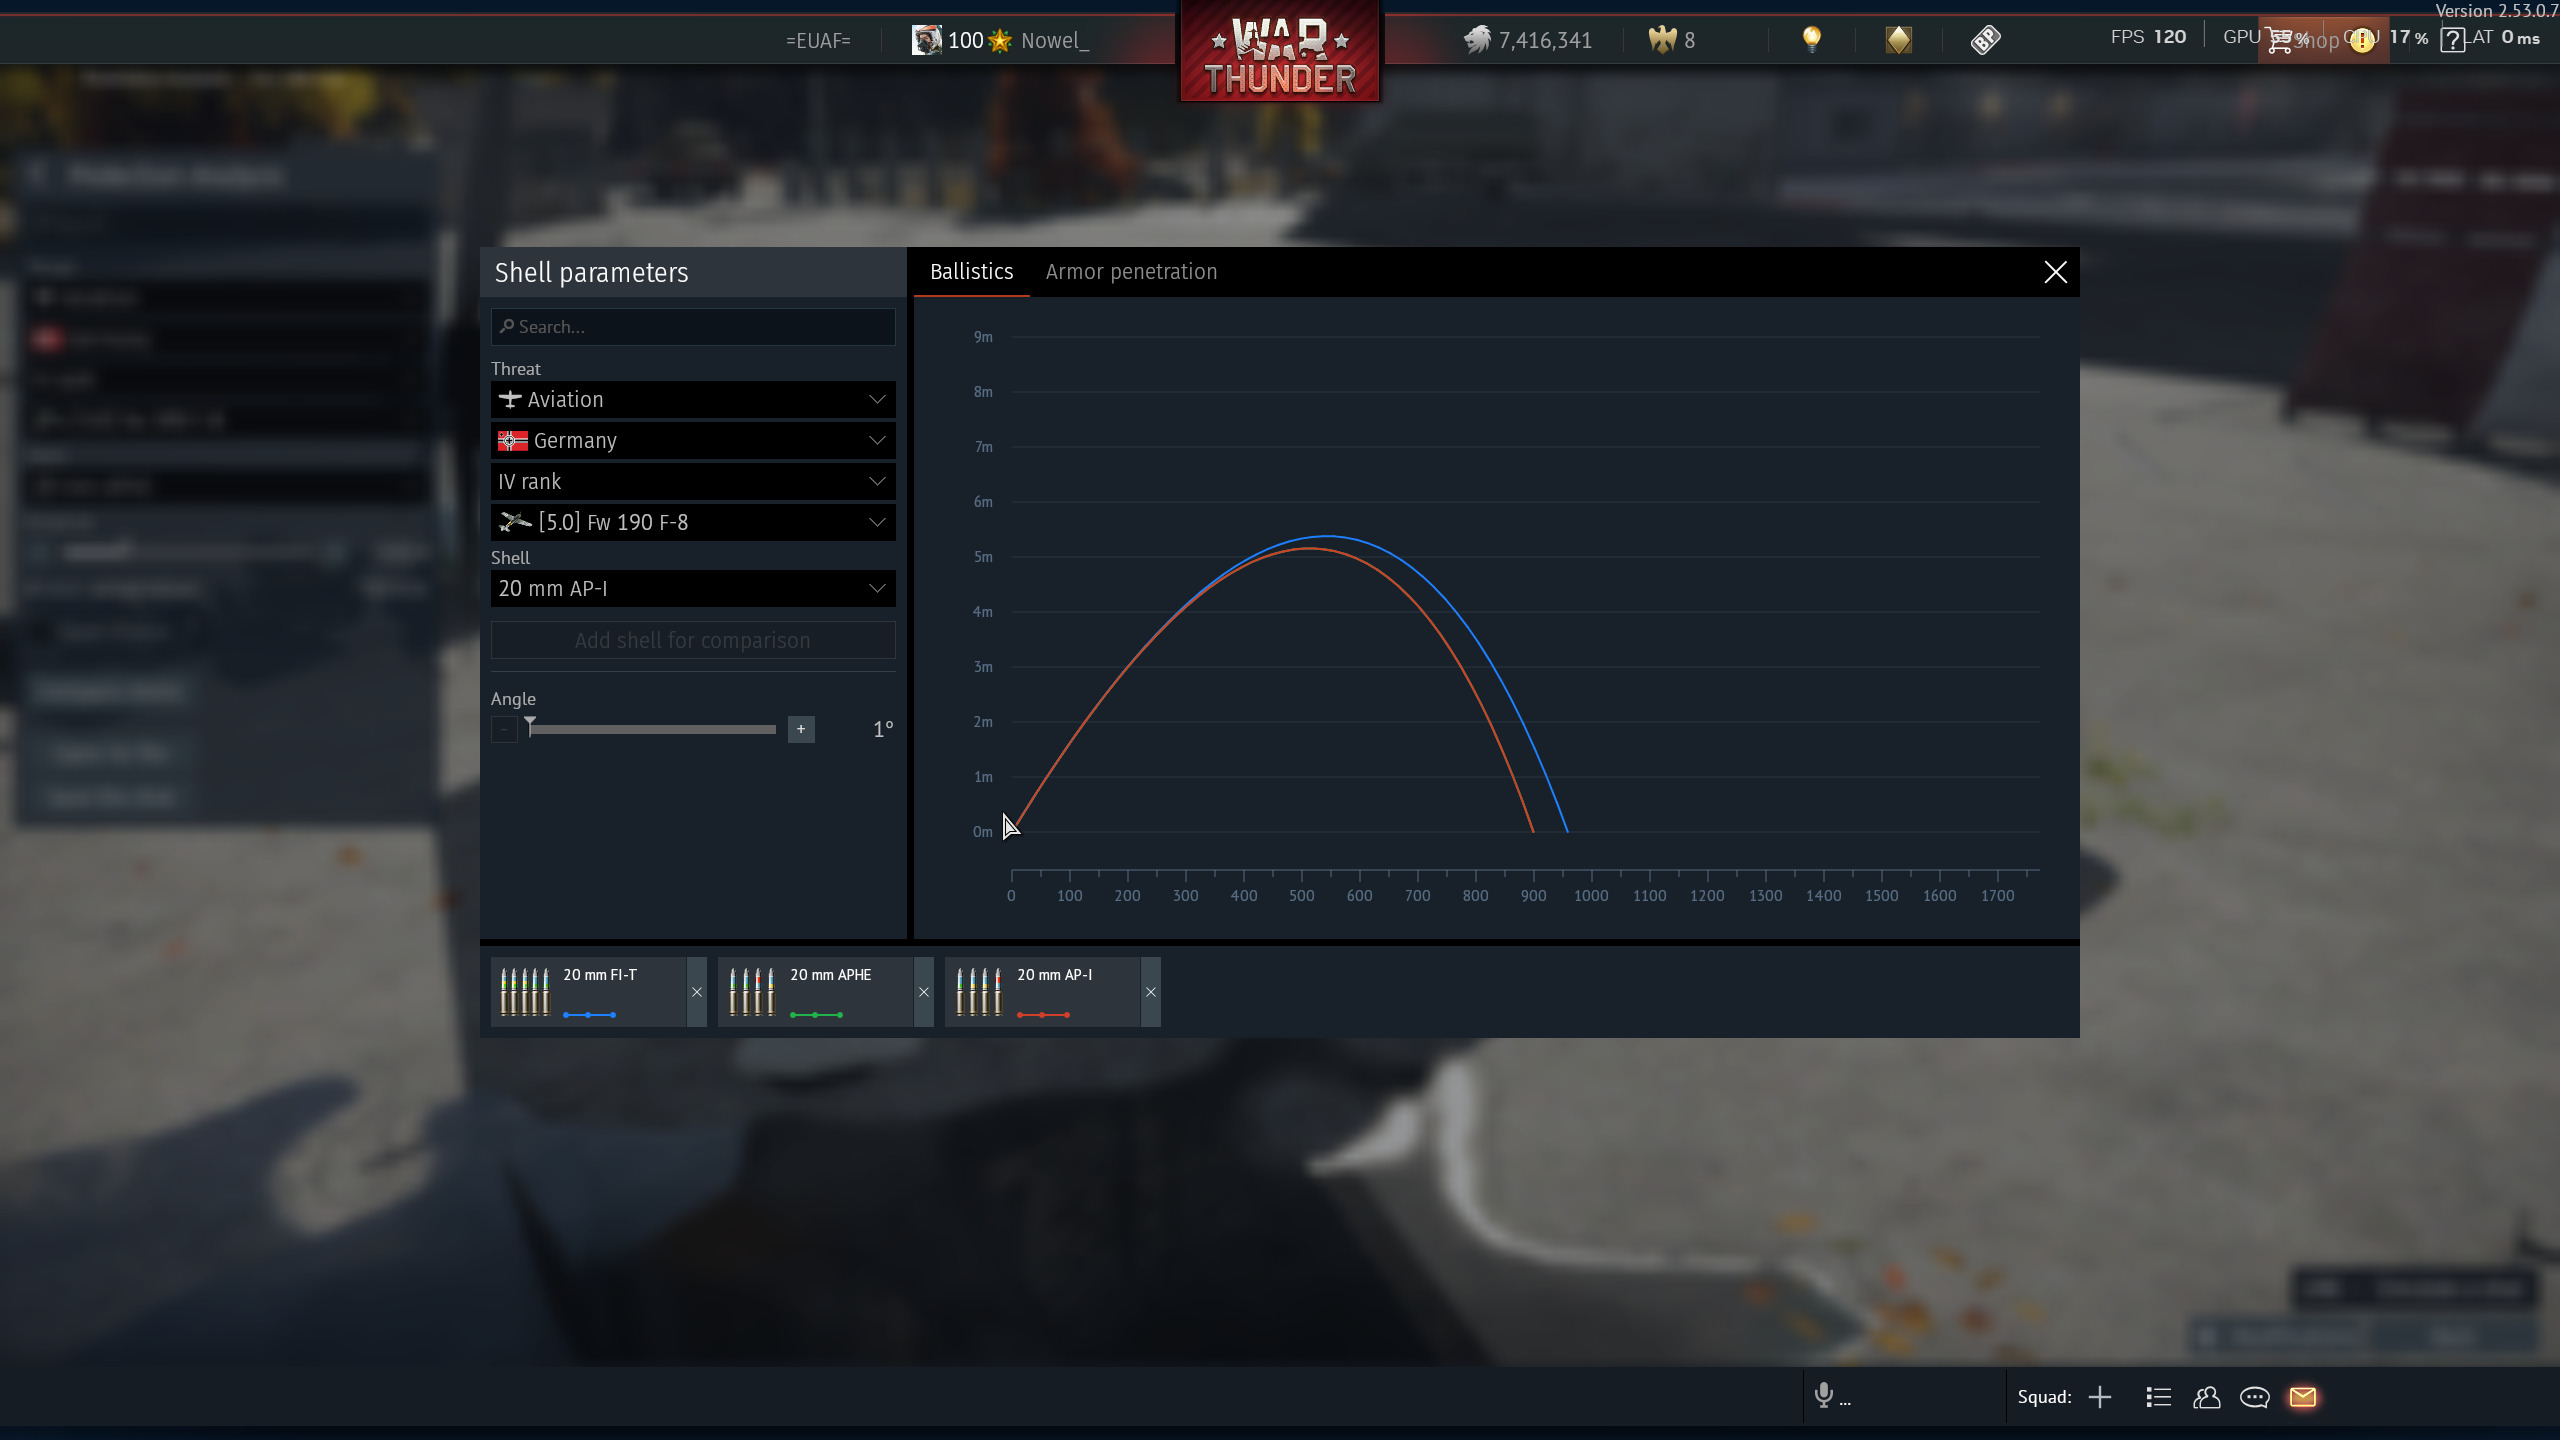This screenshot has width=2560, height=1440.
Task: Select the Ballistics tab
Action: point(971,272)
